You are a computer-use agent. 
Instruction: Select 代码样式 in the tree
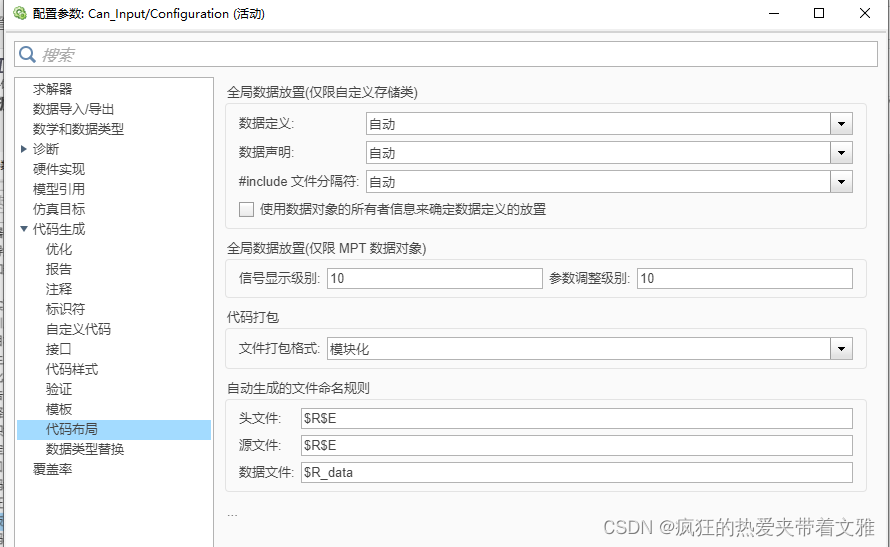pyautogui.click(x=72, y=369)
